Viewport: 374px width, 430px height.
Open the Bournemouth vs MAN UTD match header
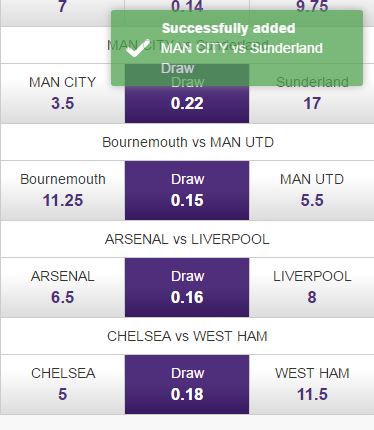coord(187,142)
